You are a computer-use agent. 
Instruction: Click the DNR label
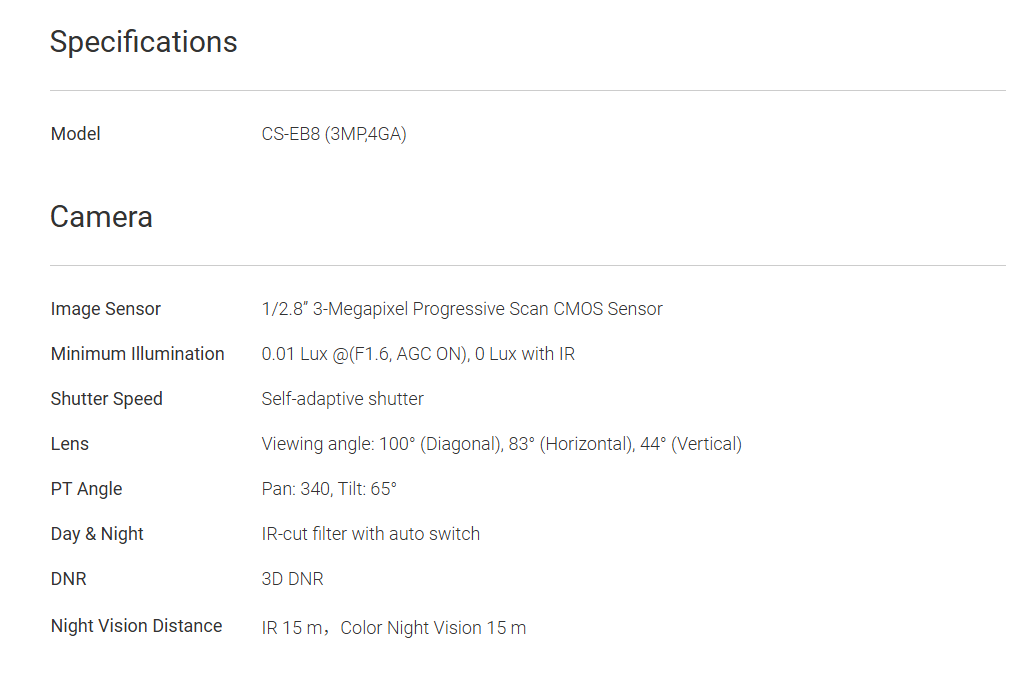69,579
